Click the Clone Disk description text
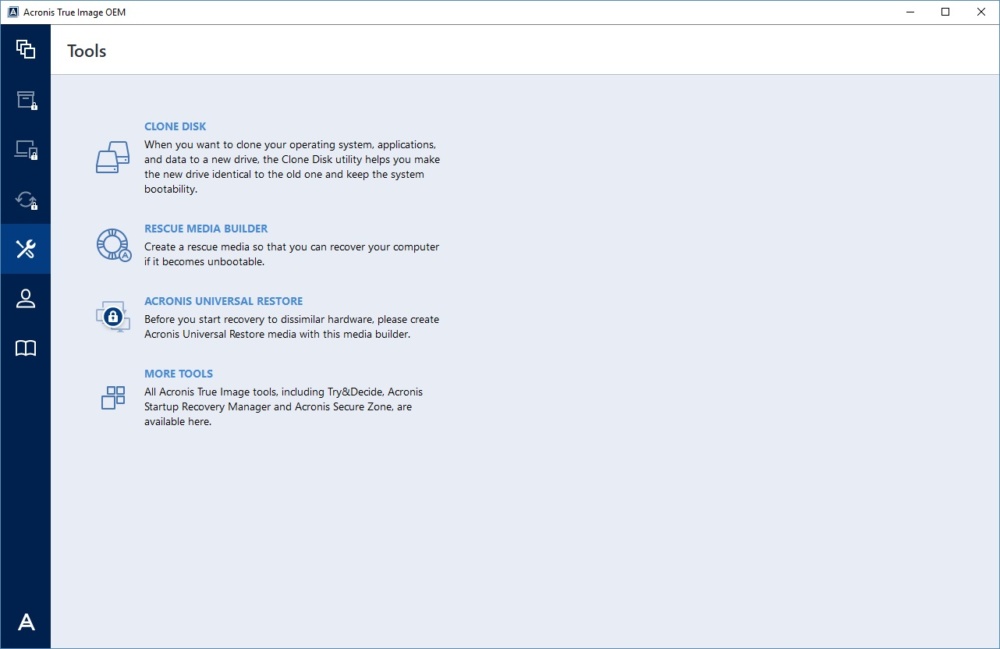 [292, 167]
